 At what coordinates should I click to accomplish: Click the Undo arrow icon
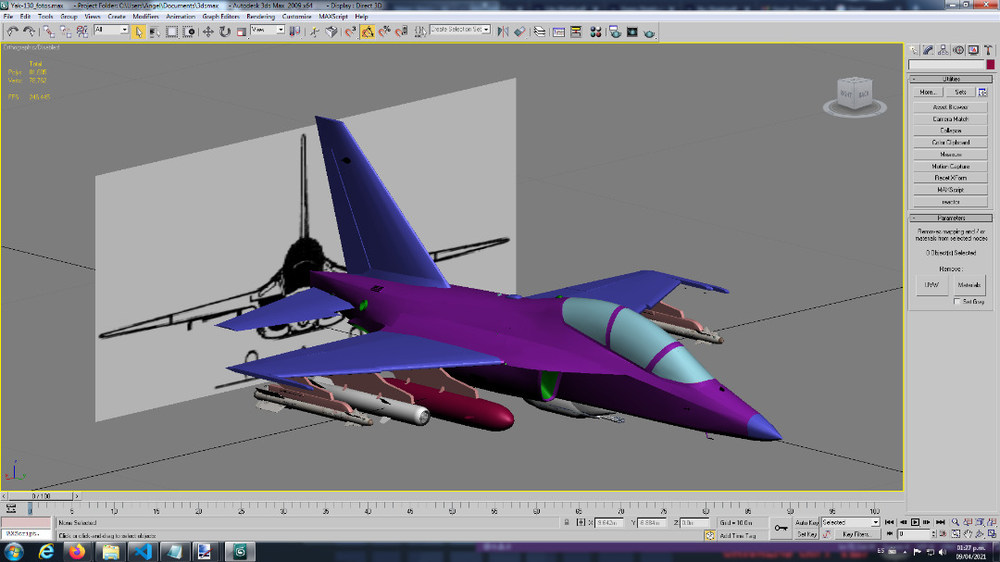pyautogui.click(x=12, y=31)
